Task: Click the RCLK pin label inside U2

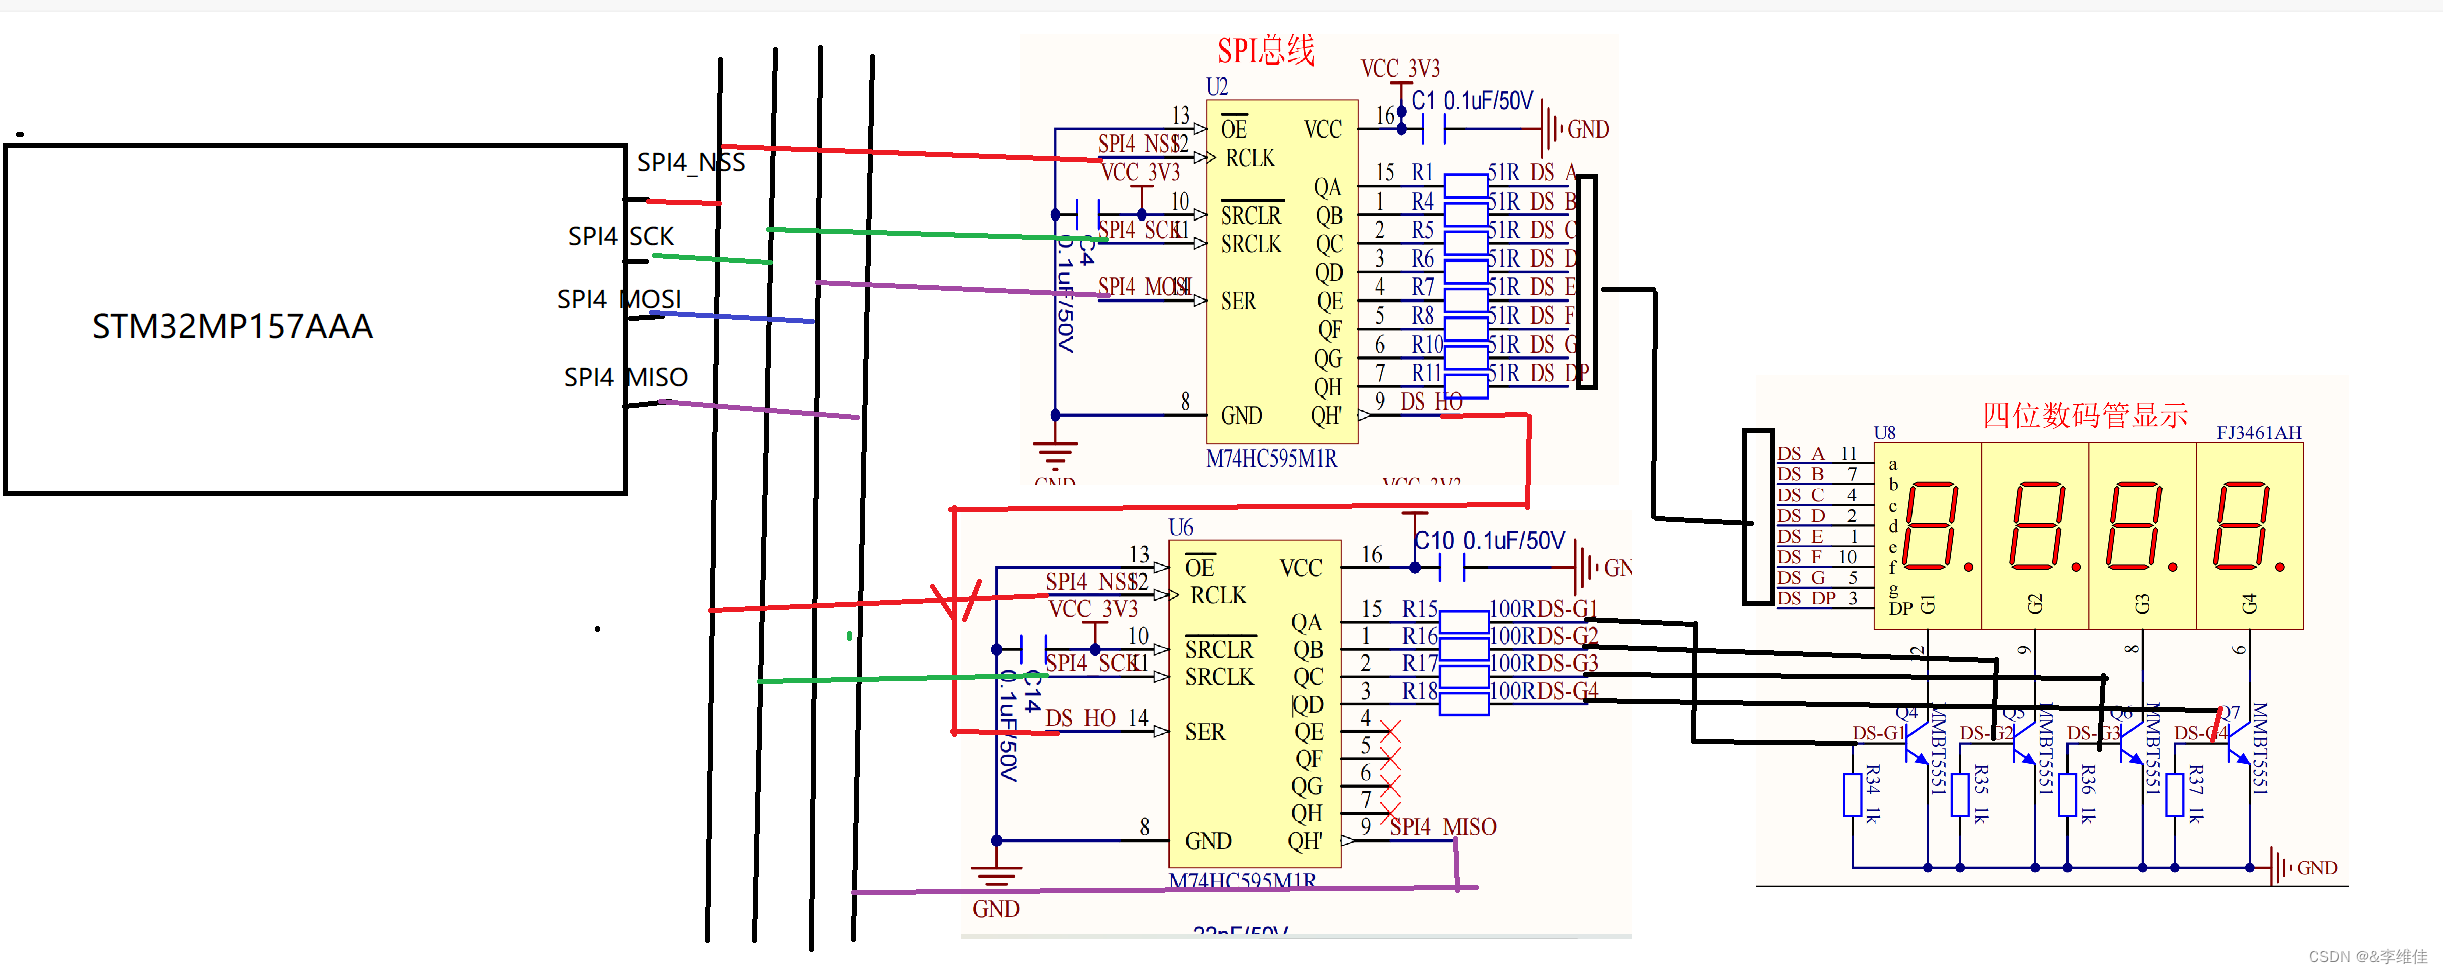Action: [x=1250, y=158]
